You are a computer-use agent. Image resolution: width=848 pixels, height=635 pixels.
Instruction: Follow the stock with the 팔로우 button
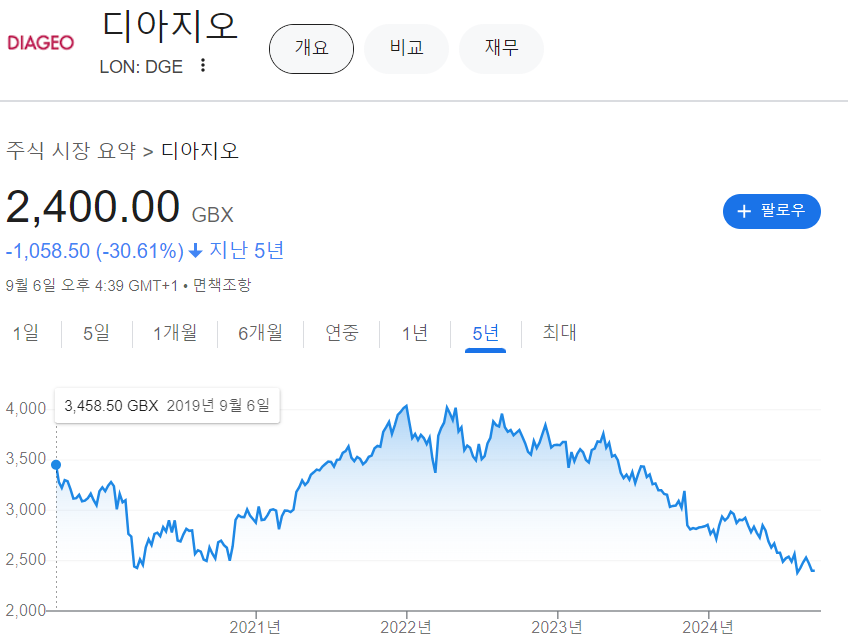pos(772,211)
